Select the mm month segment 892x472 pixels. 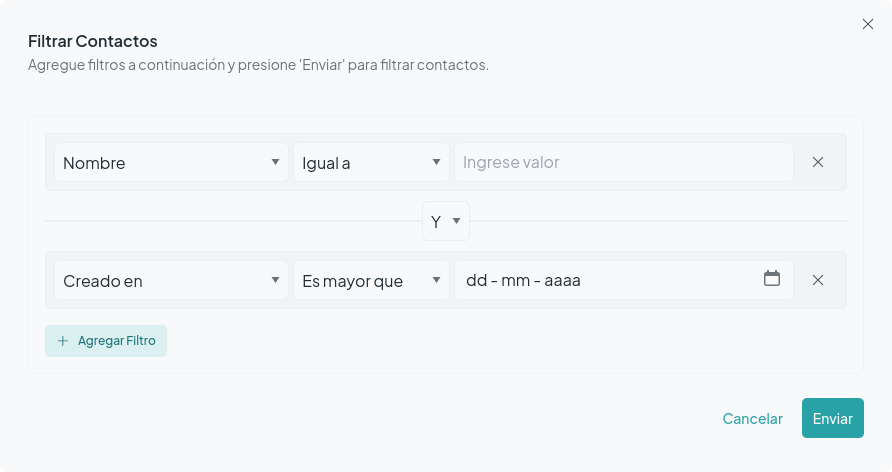point(515,280)
